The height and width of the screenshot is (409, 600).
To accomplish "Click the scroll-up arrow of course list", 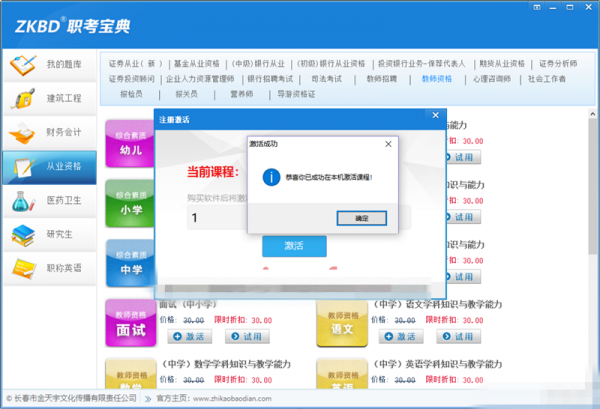I will coord(592,114).
